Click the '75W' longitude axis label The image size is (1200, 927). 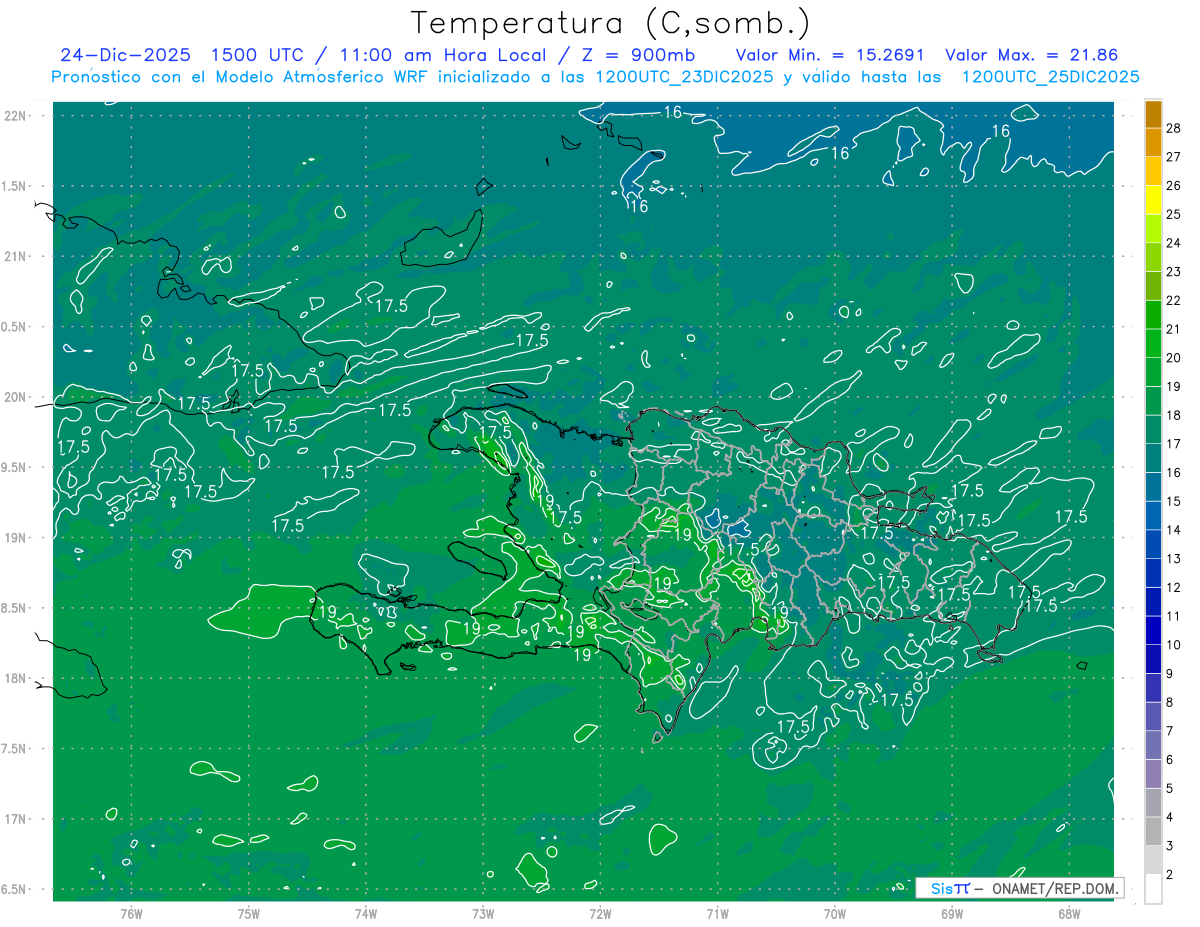pyautogui.click(x=248, y=913)
